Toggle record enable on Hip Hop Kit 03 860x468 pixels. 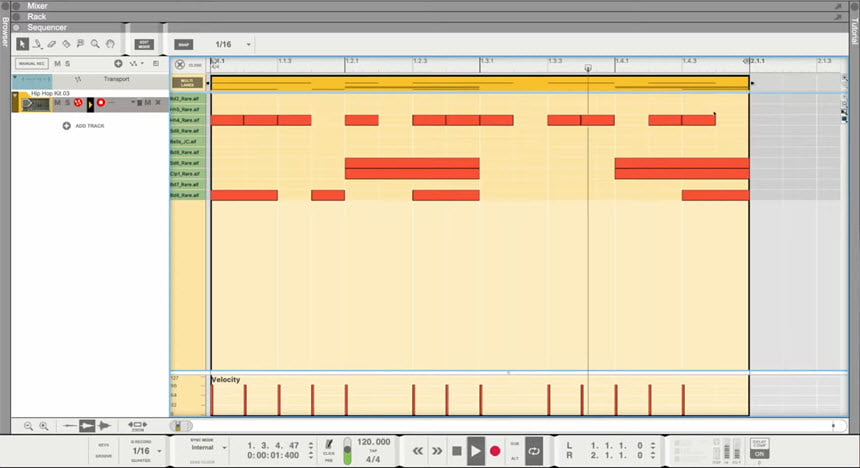click(101, 103)
